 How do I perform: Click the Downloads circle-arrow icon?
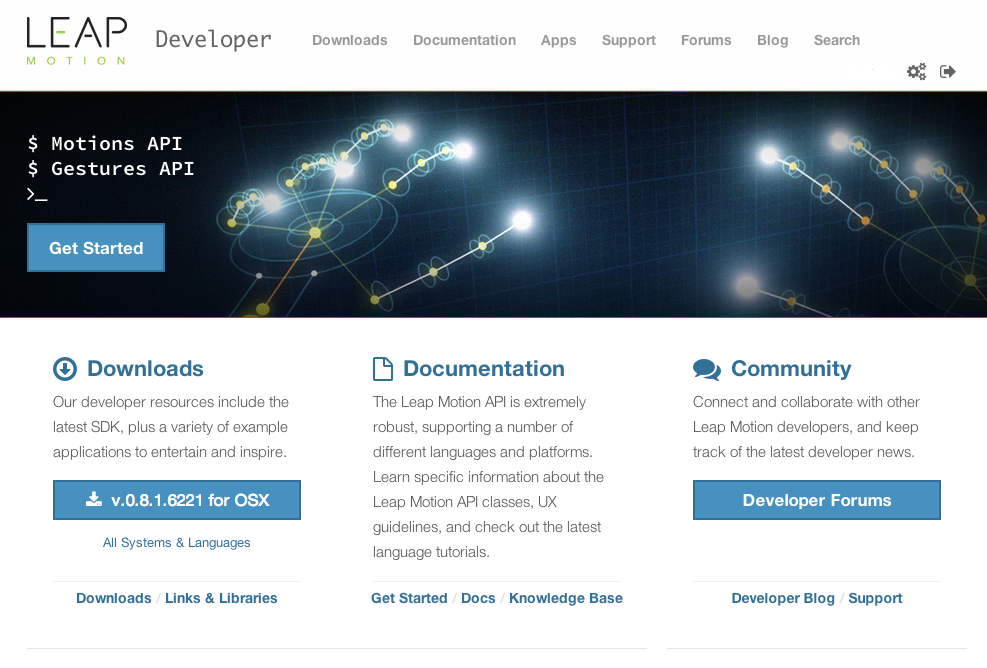65,369
